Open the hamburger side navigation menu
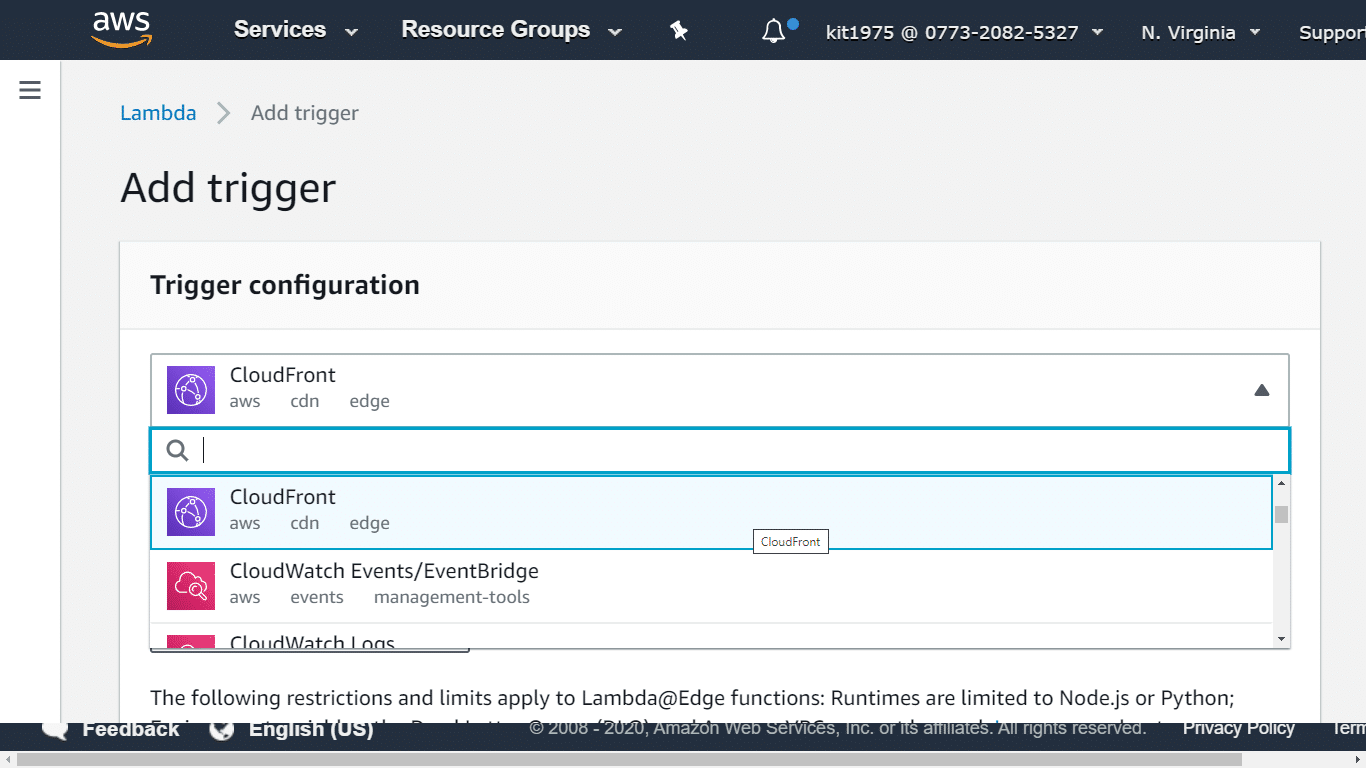The image size is (1366, 768). coord(30,91)
